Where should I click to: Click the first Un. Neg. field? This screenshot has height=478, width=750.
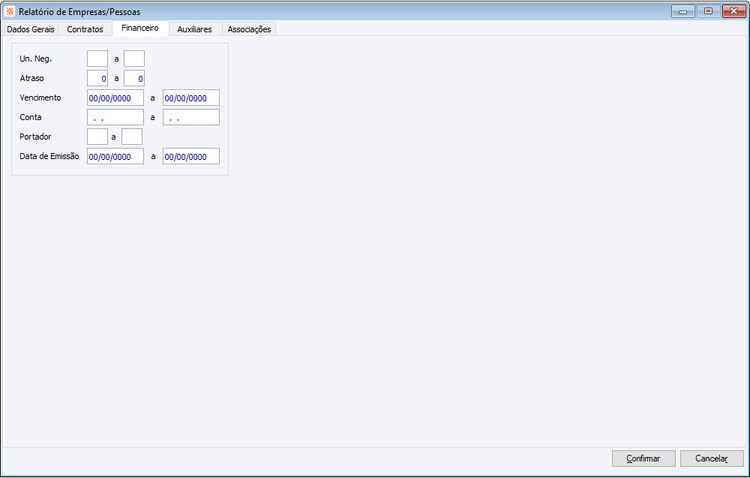(98, 59)
